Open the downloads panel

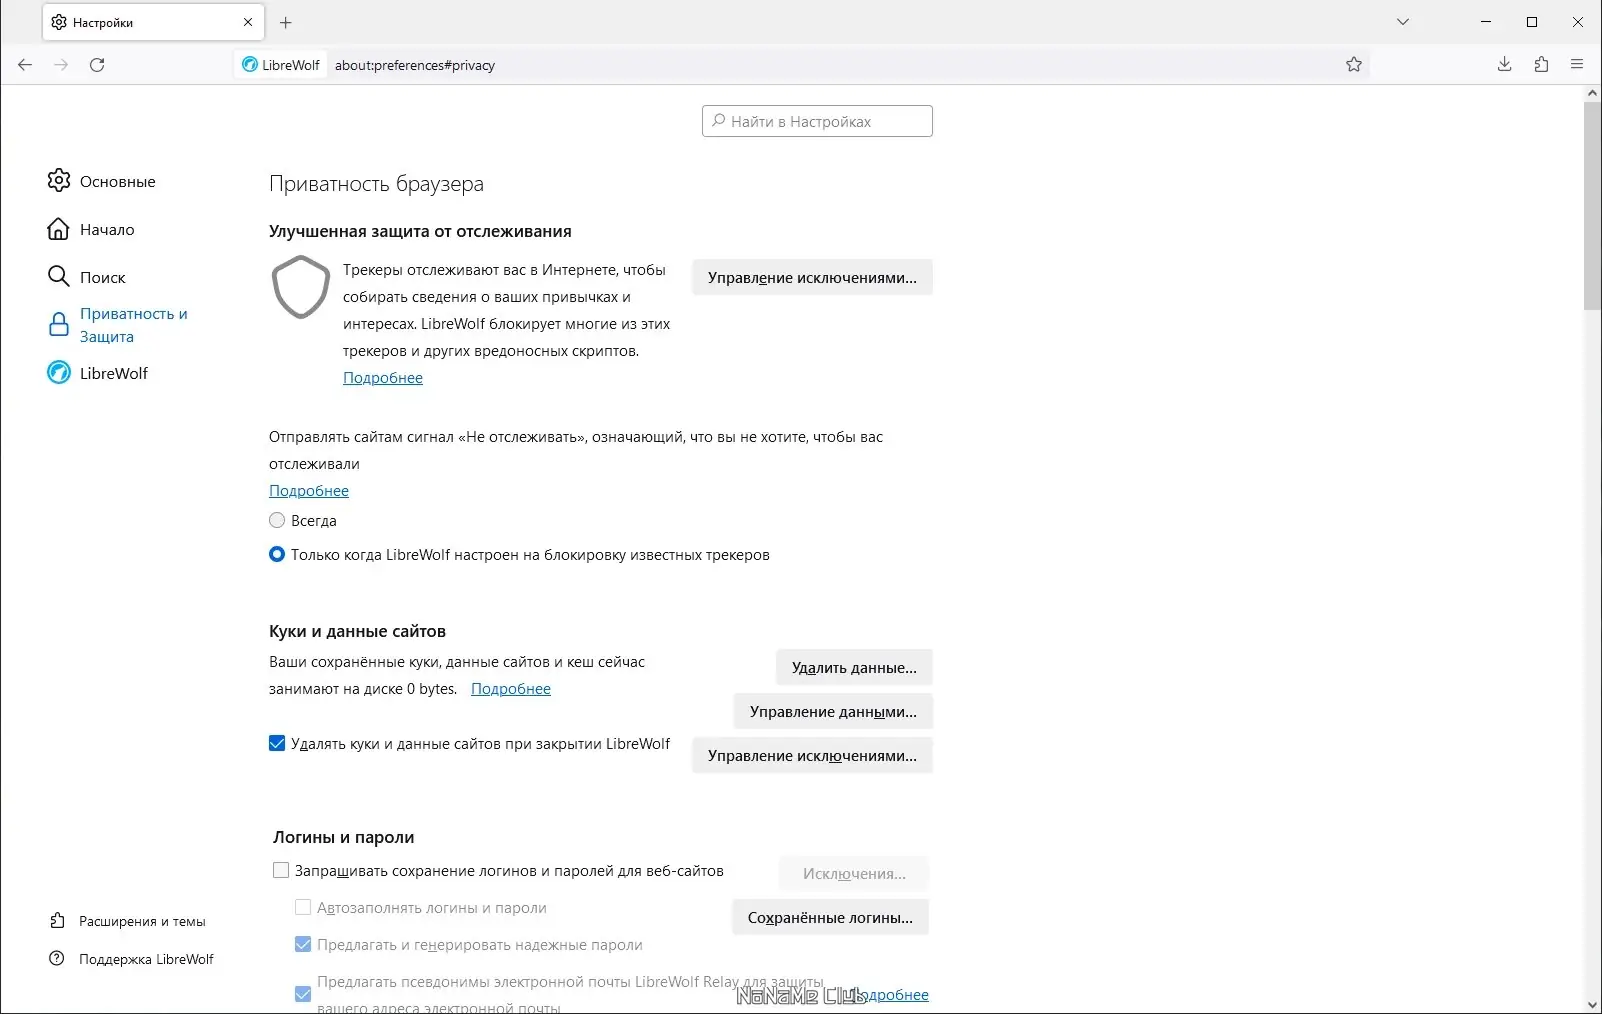(x=1504, y=65)
